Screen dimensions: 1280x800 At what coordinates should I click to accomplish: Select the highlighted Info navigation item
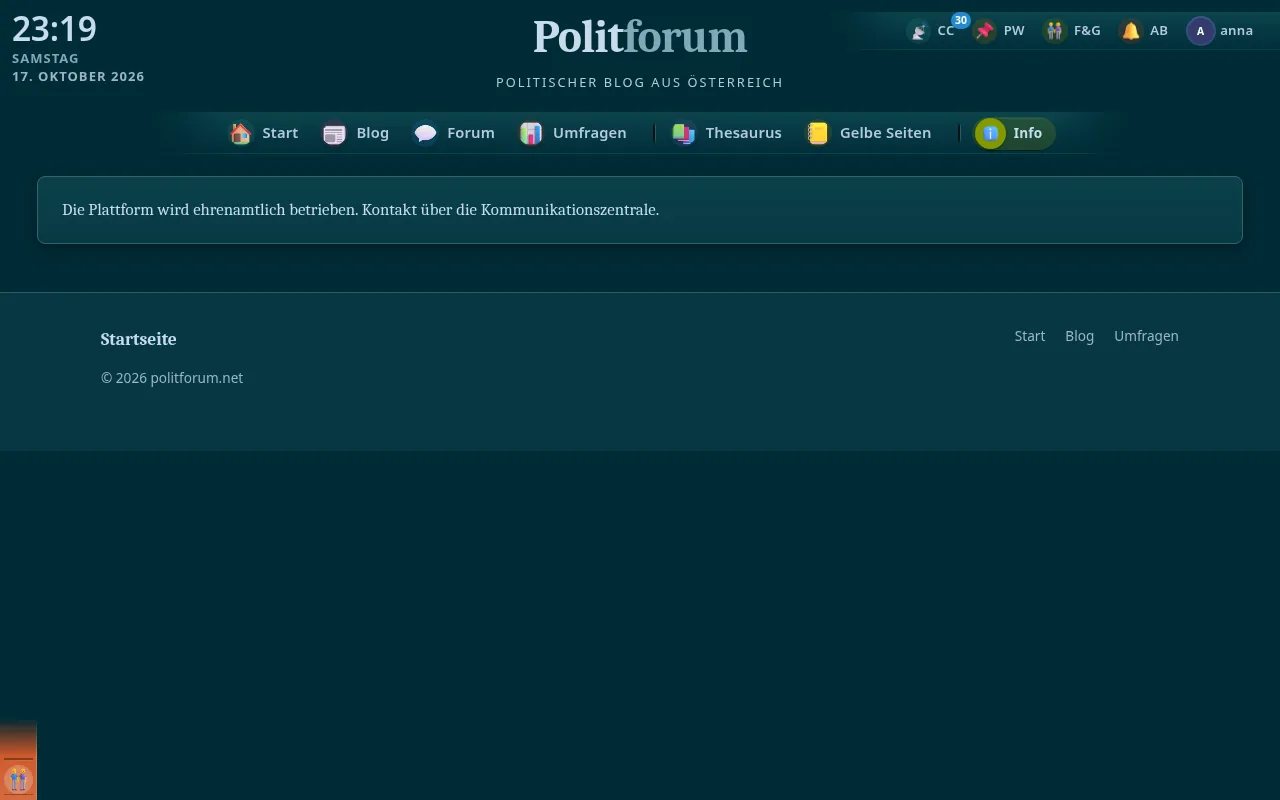[1014, 133]
